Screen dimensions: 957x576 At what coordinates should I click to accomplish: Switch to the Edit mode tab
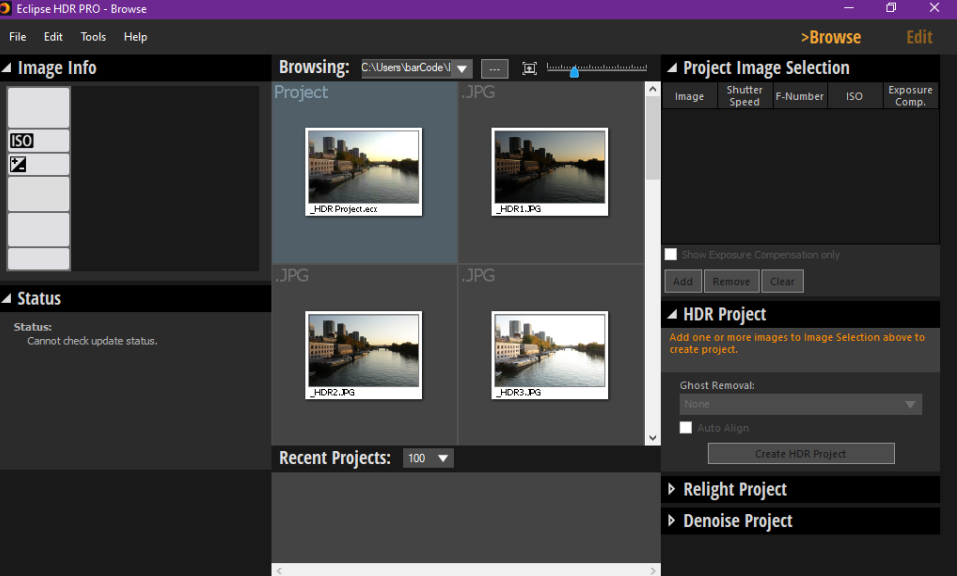tap(919, 37)
